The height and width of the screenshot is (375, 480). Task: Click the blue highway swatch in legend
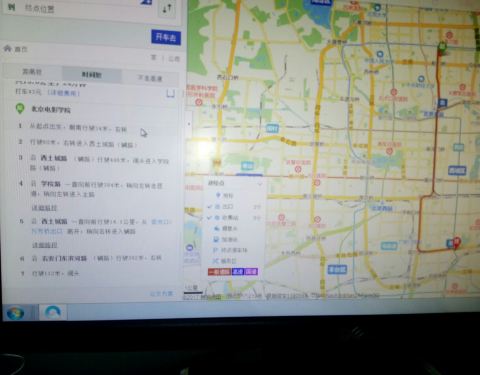pos(238,272)
